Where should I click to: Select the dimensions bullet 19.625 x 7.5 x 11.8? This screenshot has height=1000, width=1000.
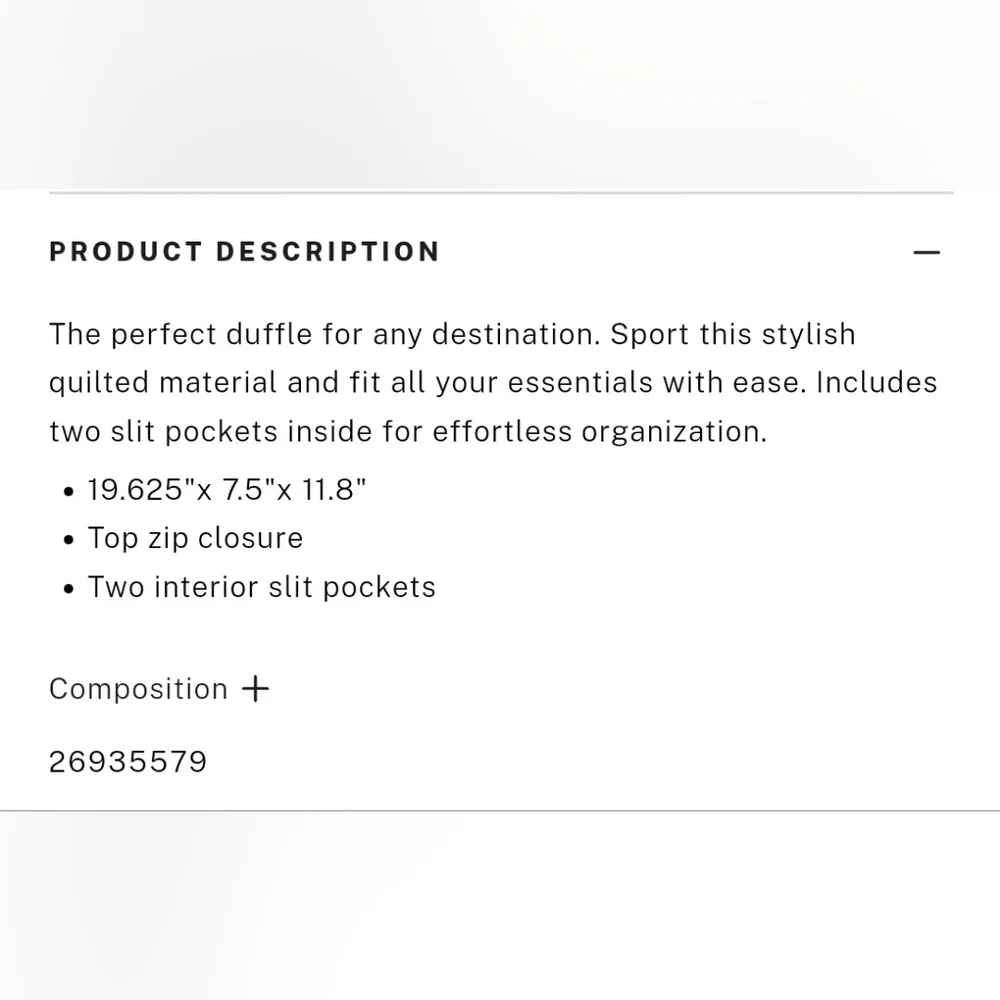(226, 489)
